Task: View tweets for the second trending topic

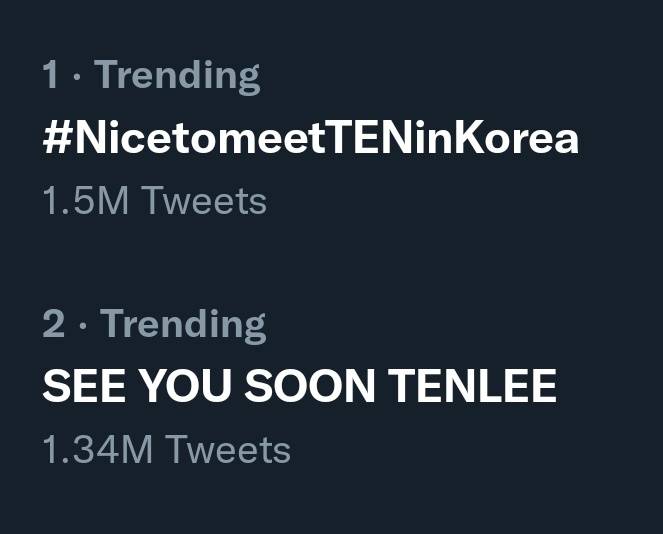Action: [299, 387]
